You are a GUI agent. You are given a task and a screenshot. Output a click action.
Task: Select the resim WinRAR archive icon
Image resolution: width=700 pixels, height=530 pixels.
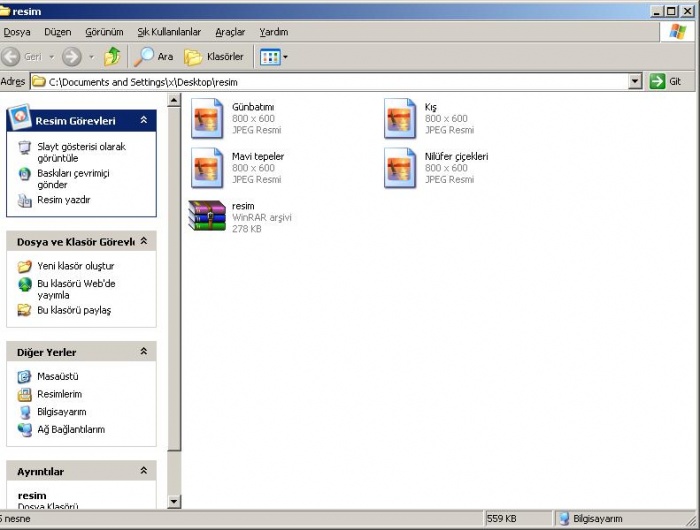point(207,217)
